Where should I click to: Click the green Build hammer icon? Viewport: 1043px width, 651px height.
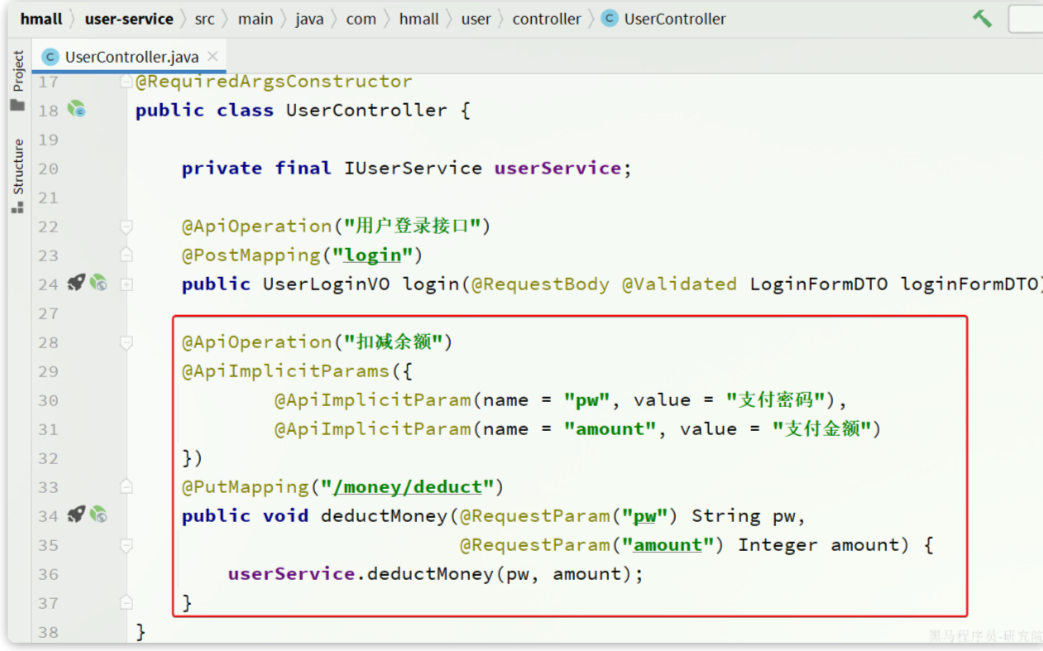point(982,18)
